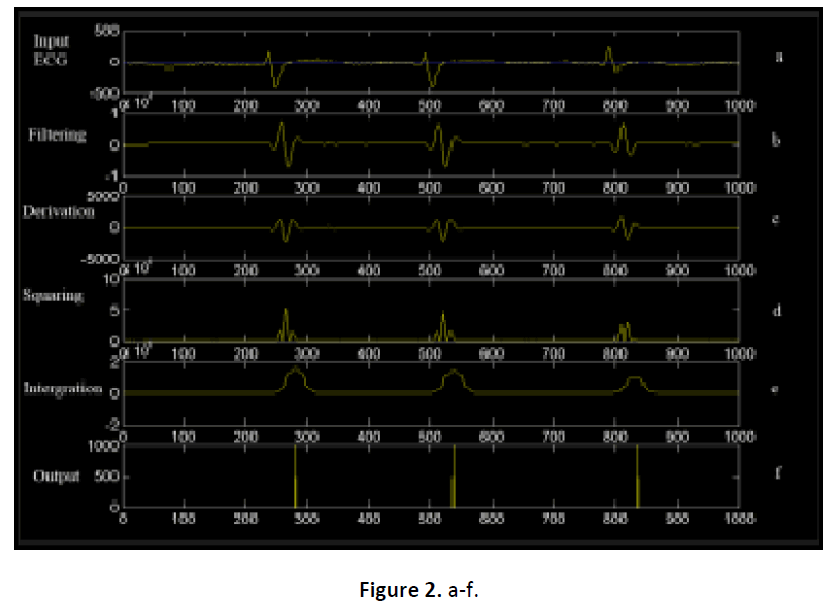Click panel letter "a" beside Input ECG

pos(778,57)
